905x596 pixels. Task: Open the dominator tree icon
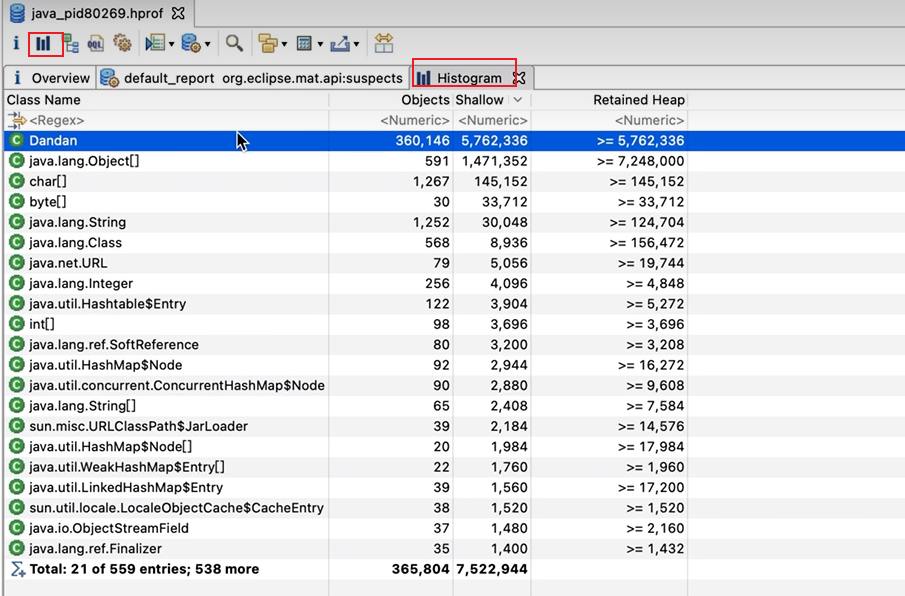pyautogui.click(x=71, y=43)
